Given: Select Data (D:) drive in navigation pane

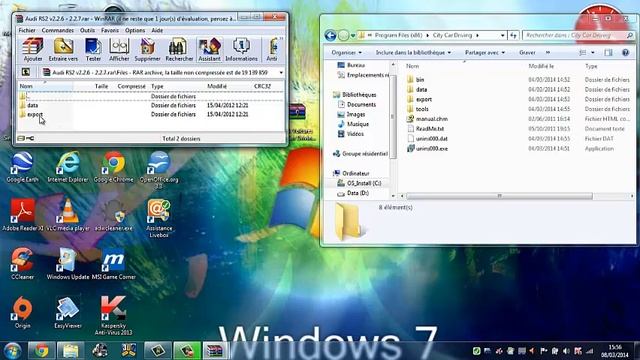Looking at the screenshot, I should (353, 193).
